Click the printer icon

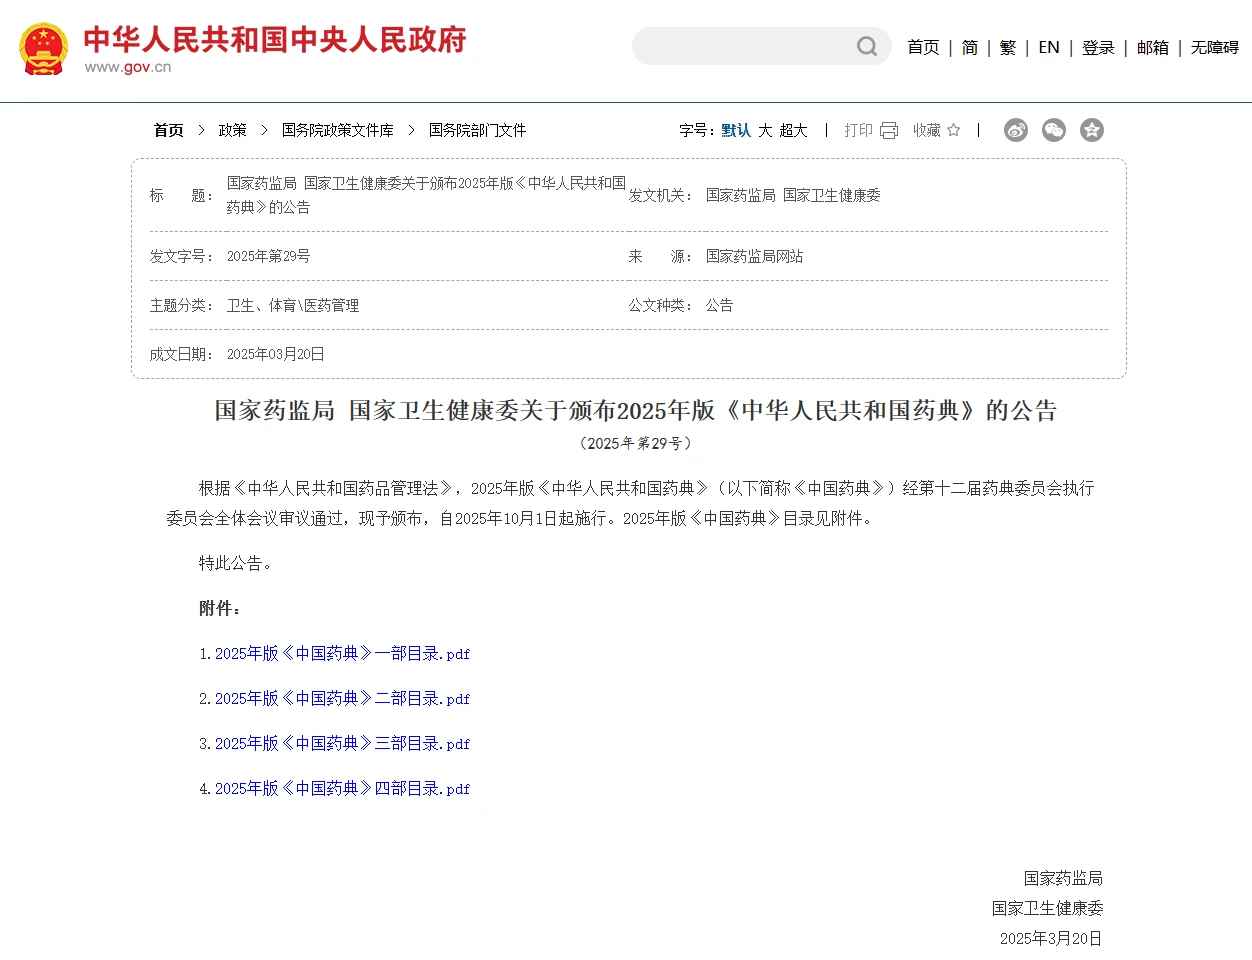[x=889, y=130]
